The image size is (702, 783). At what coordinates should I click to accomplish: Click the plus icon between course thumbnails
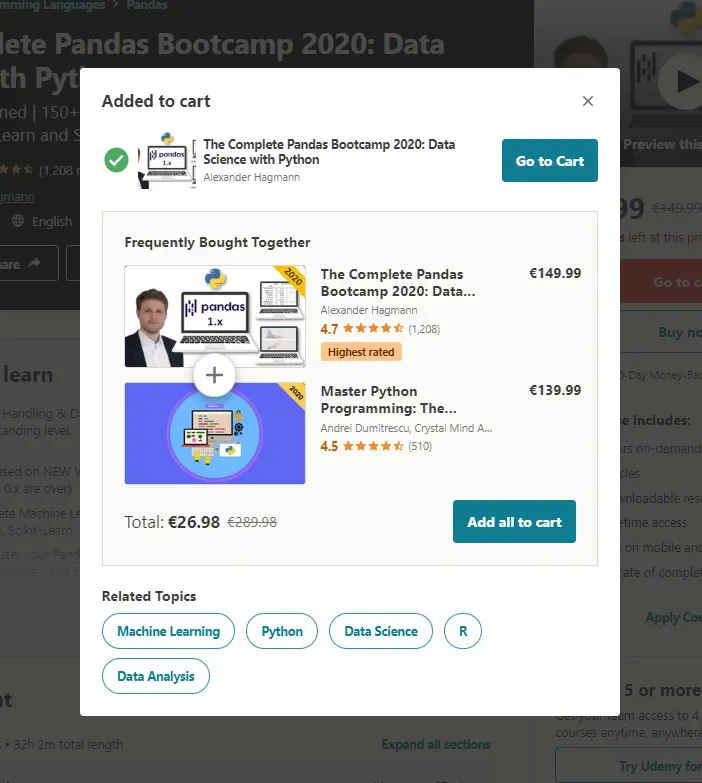pyautogui.click(x=215, y=375)
